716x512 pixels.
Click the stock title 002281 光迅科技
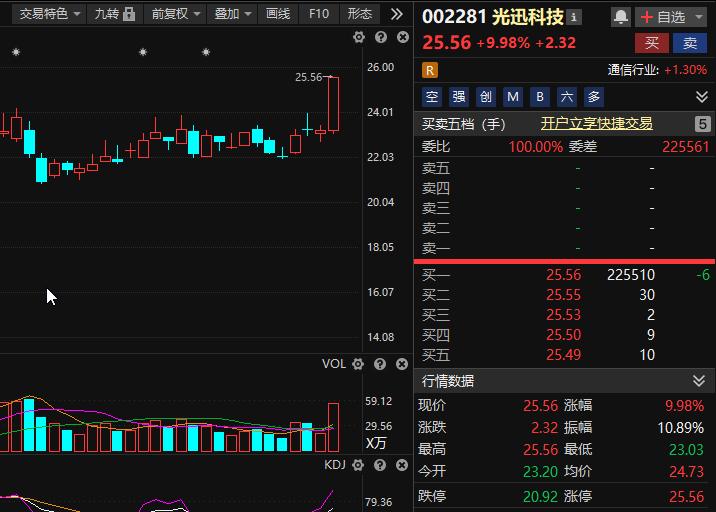pos(493,17)
